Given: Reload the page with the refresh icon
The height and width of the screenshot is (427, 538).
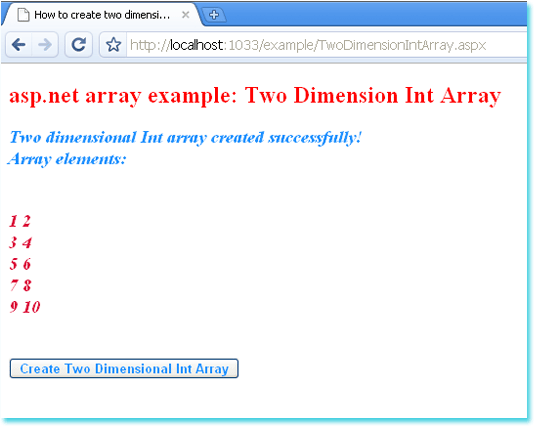Looking at the screenshot, I should (79, 45).
